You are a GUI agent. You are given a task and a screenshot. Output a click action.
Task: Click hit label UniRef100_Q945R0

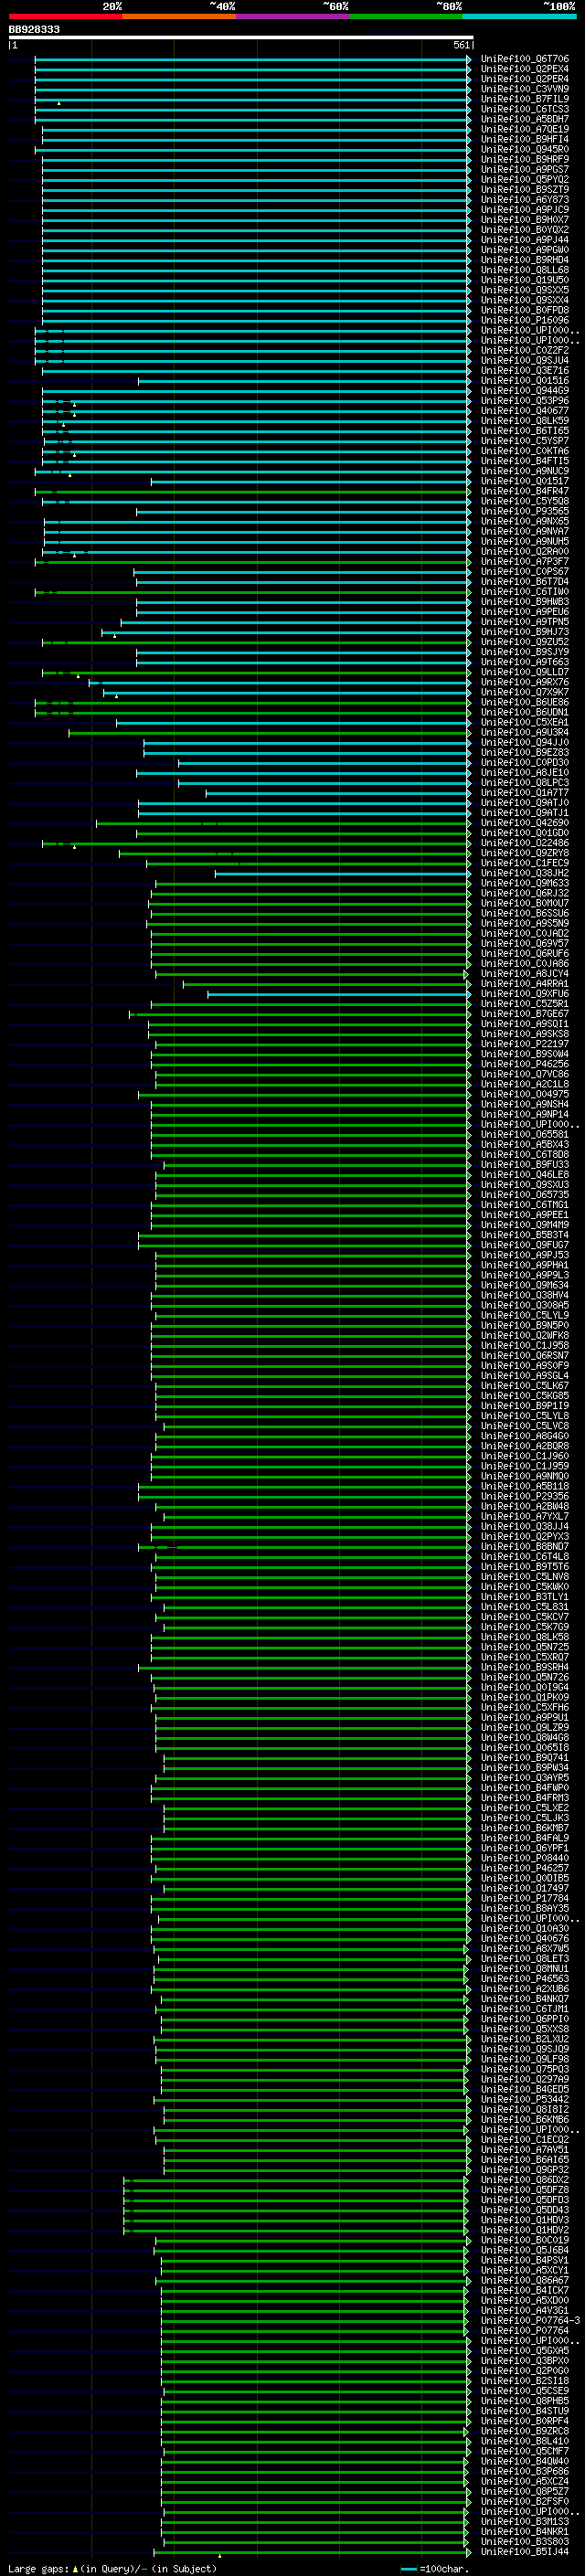[524, 149]
